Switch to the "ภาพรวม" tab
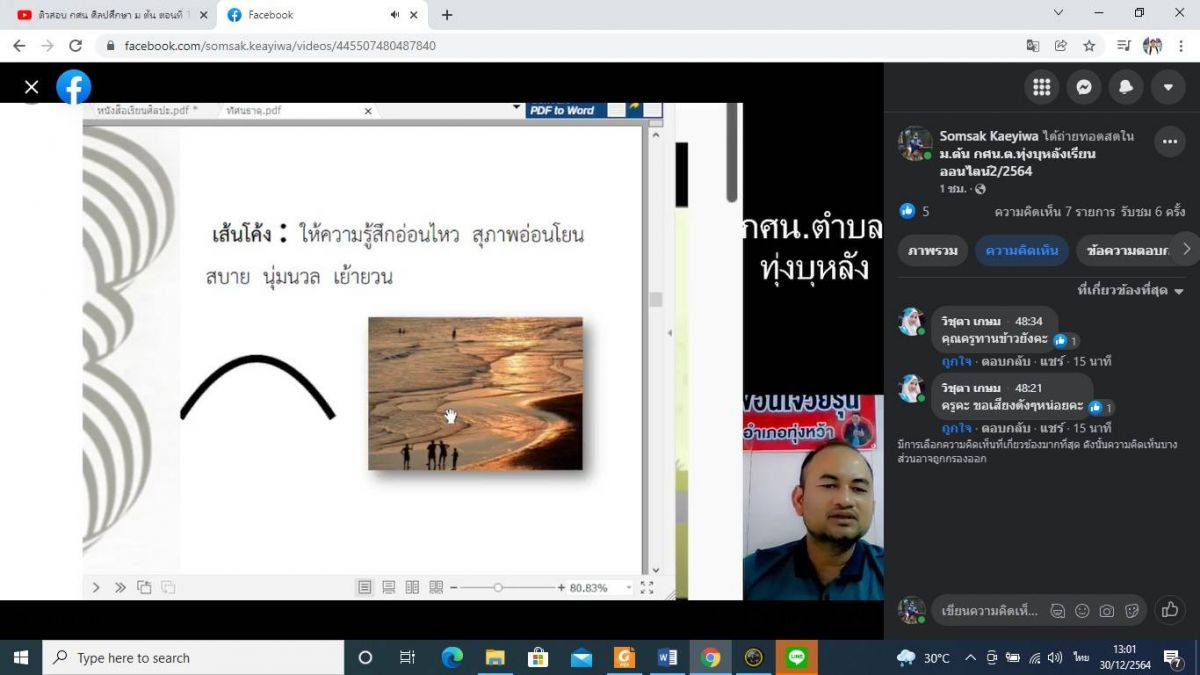Viewport: 1200px width, 675px height. (933, 250)
